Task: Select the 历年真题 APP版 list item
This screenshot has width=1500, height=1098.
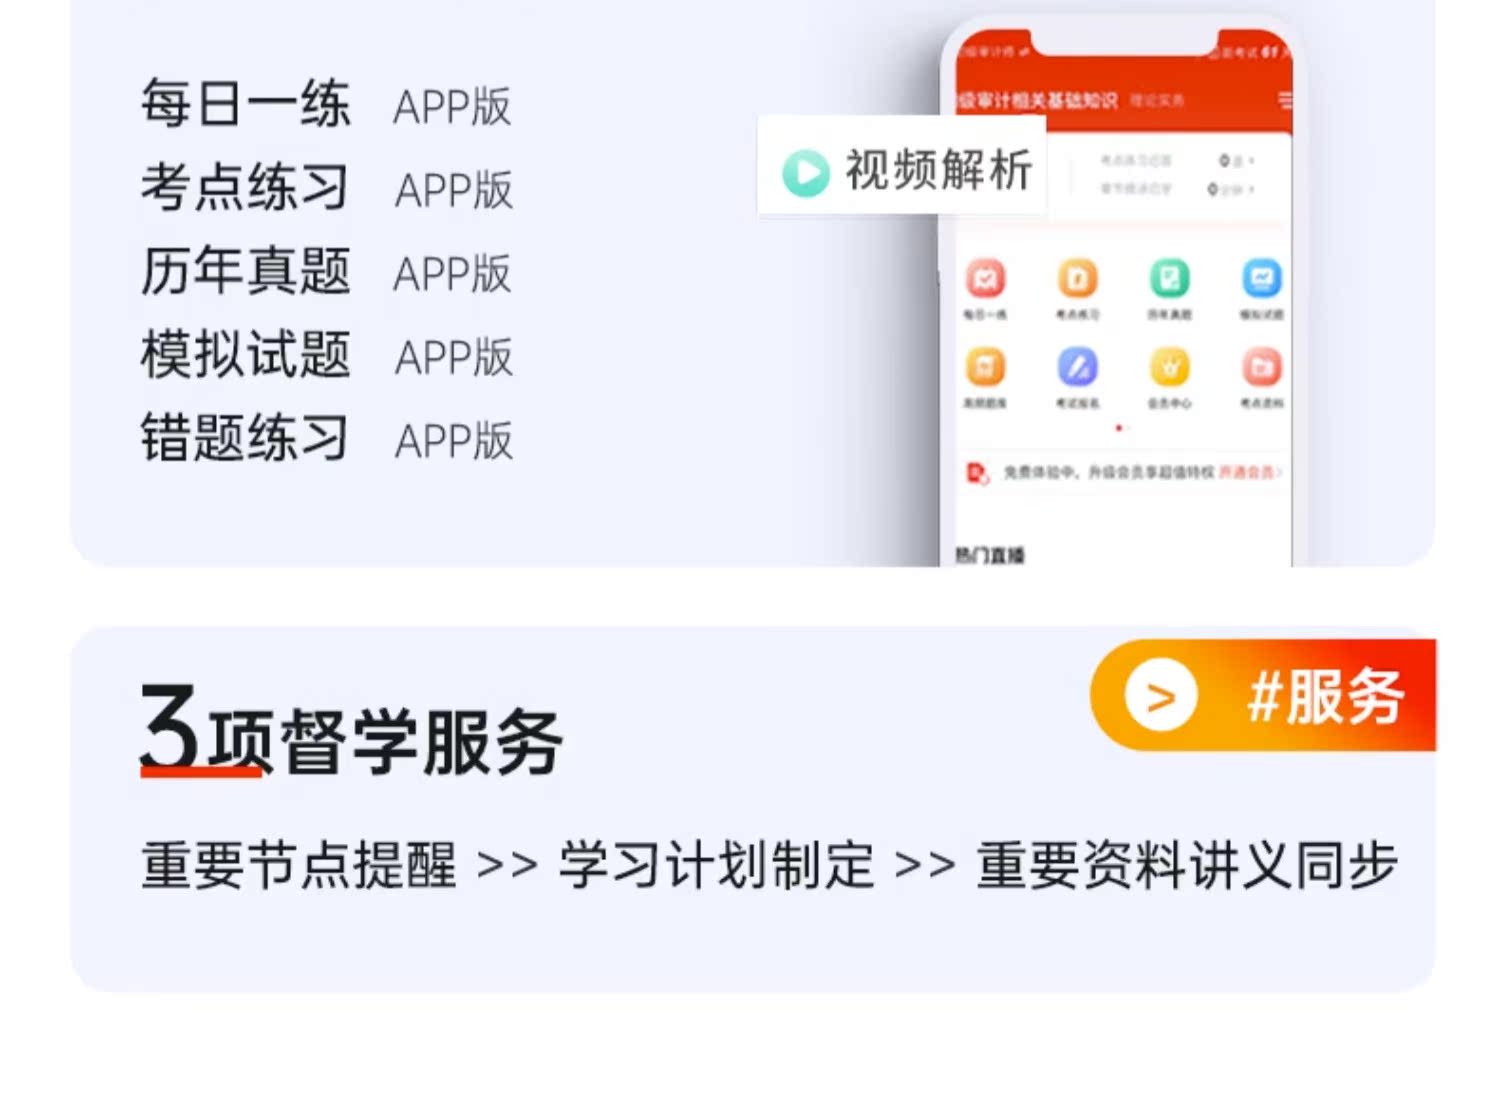Action: [326, 272]
